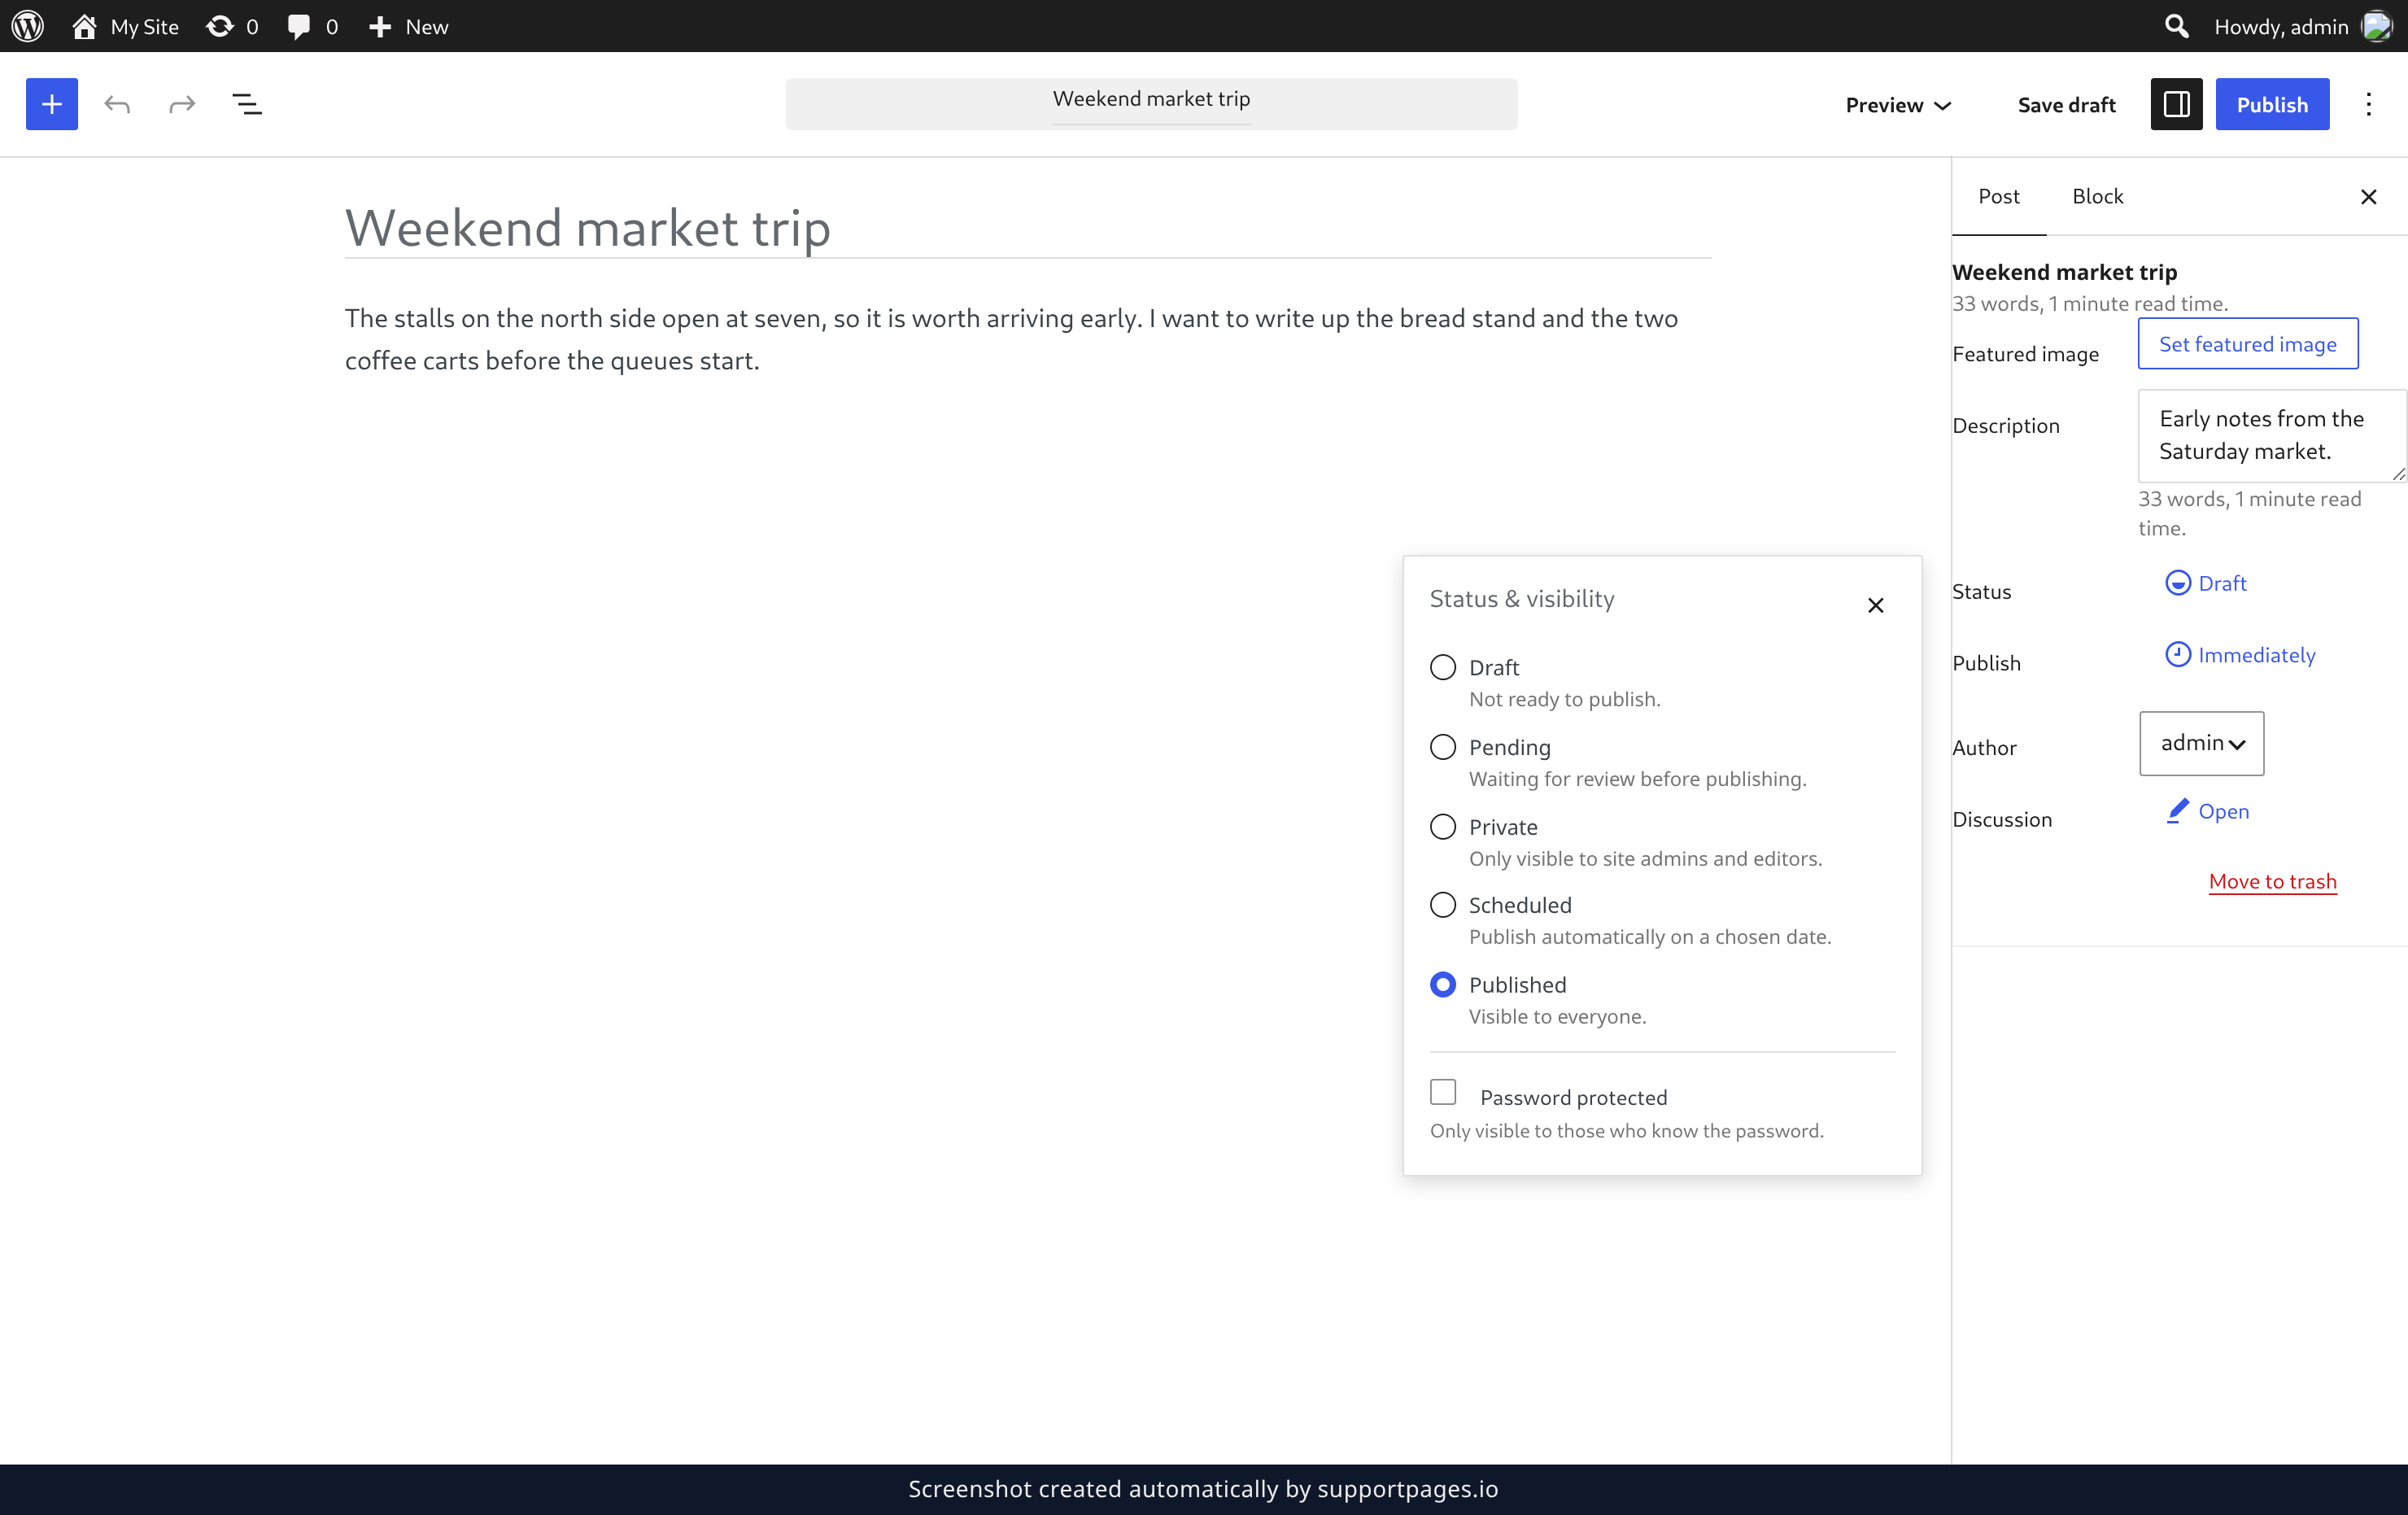Select the Published radio option
The width and height of the screenshot is (2408, 1515).
tap(1442, 985)
